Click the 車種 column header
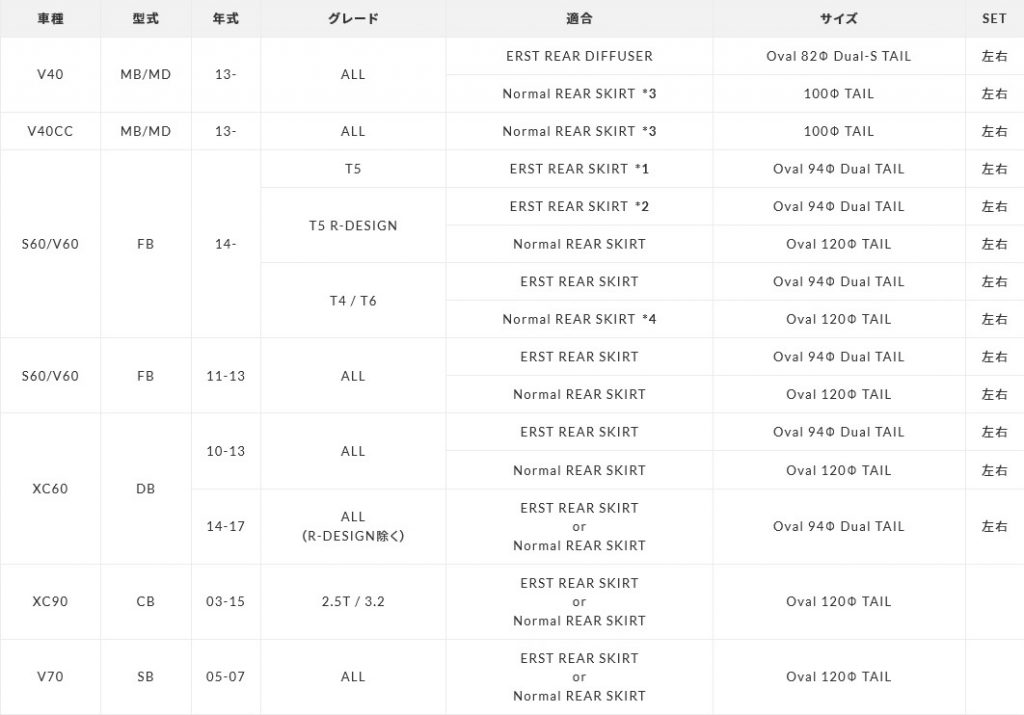1024x715 pixels. coord(49,19)
